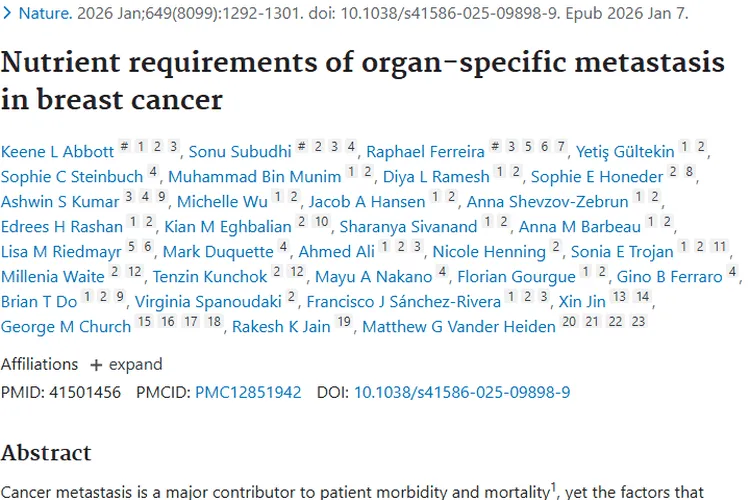Click author Sophie C Steinbuch
The image size is (750, 500).
tap(71, 177)
